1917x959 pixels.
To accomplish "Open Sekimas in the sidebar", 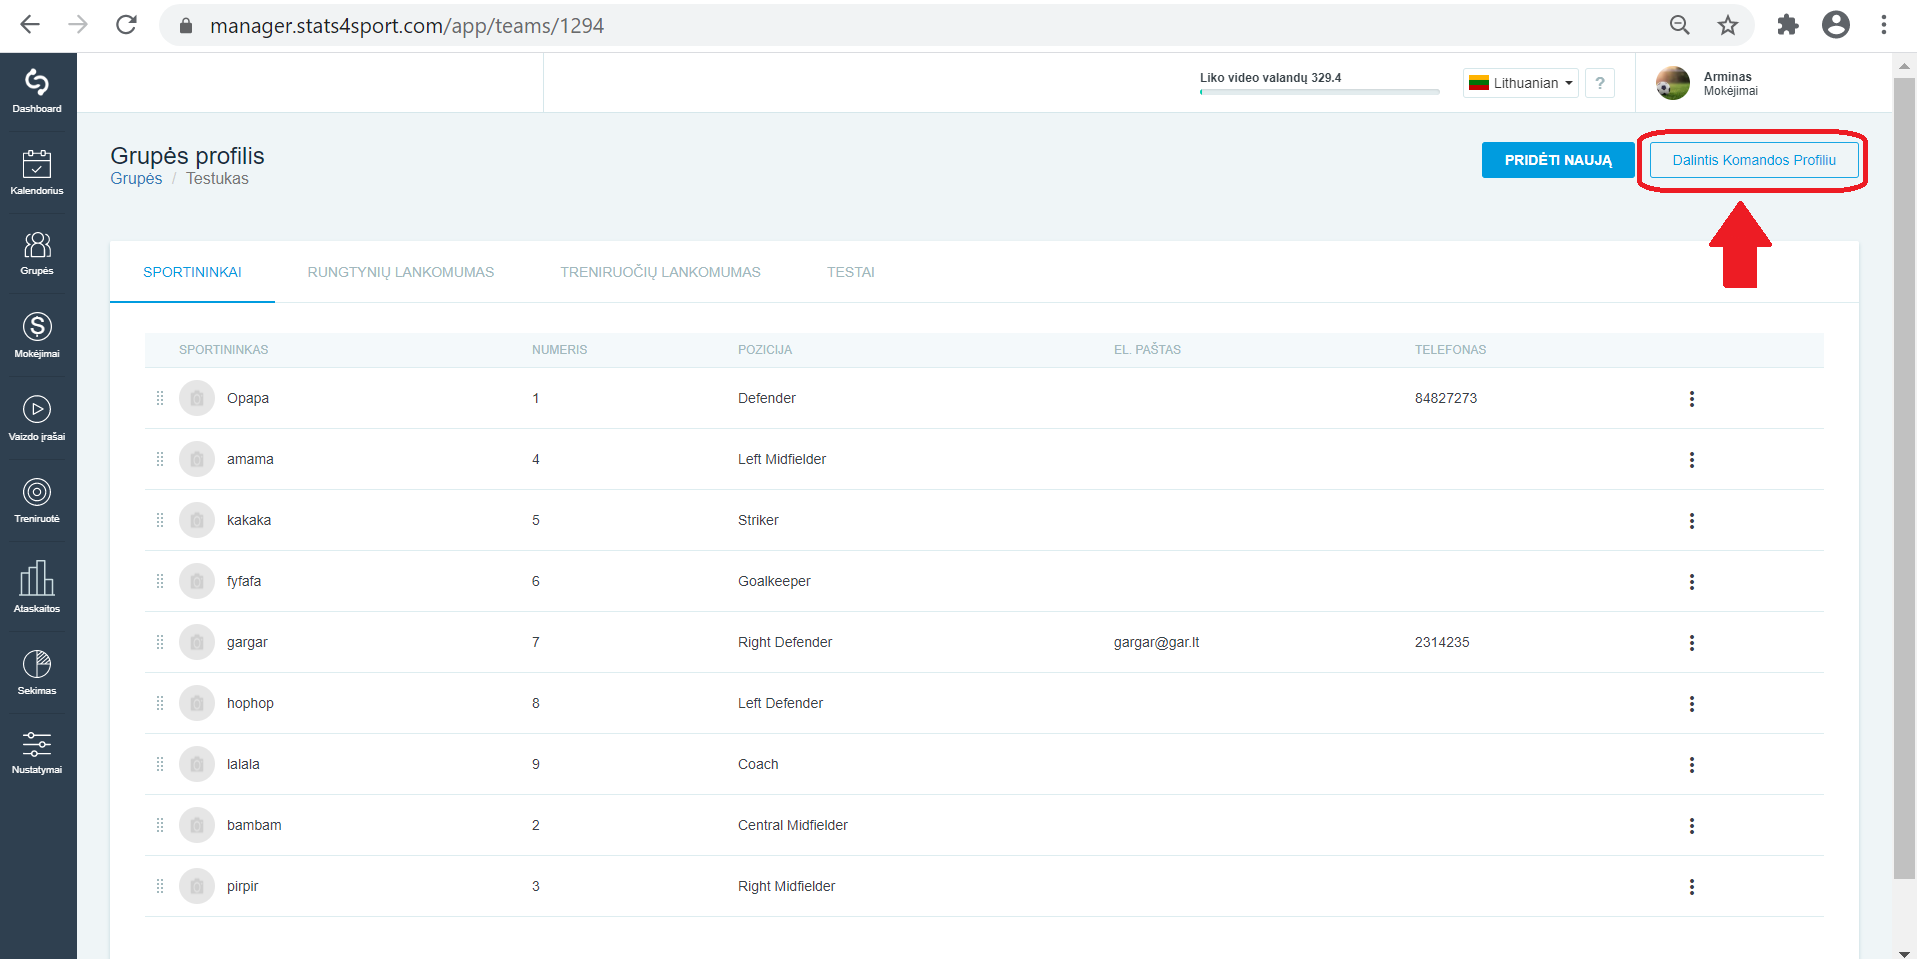I will tap(37, 672).
